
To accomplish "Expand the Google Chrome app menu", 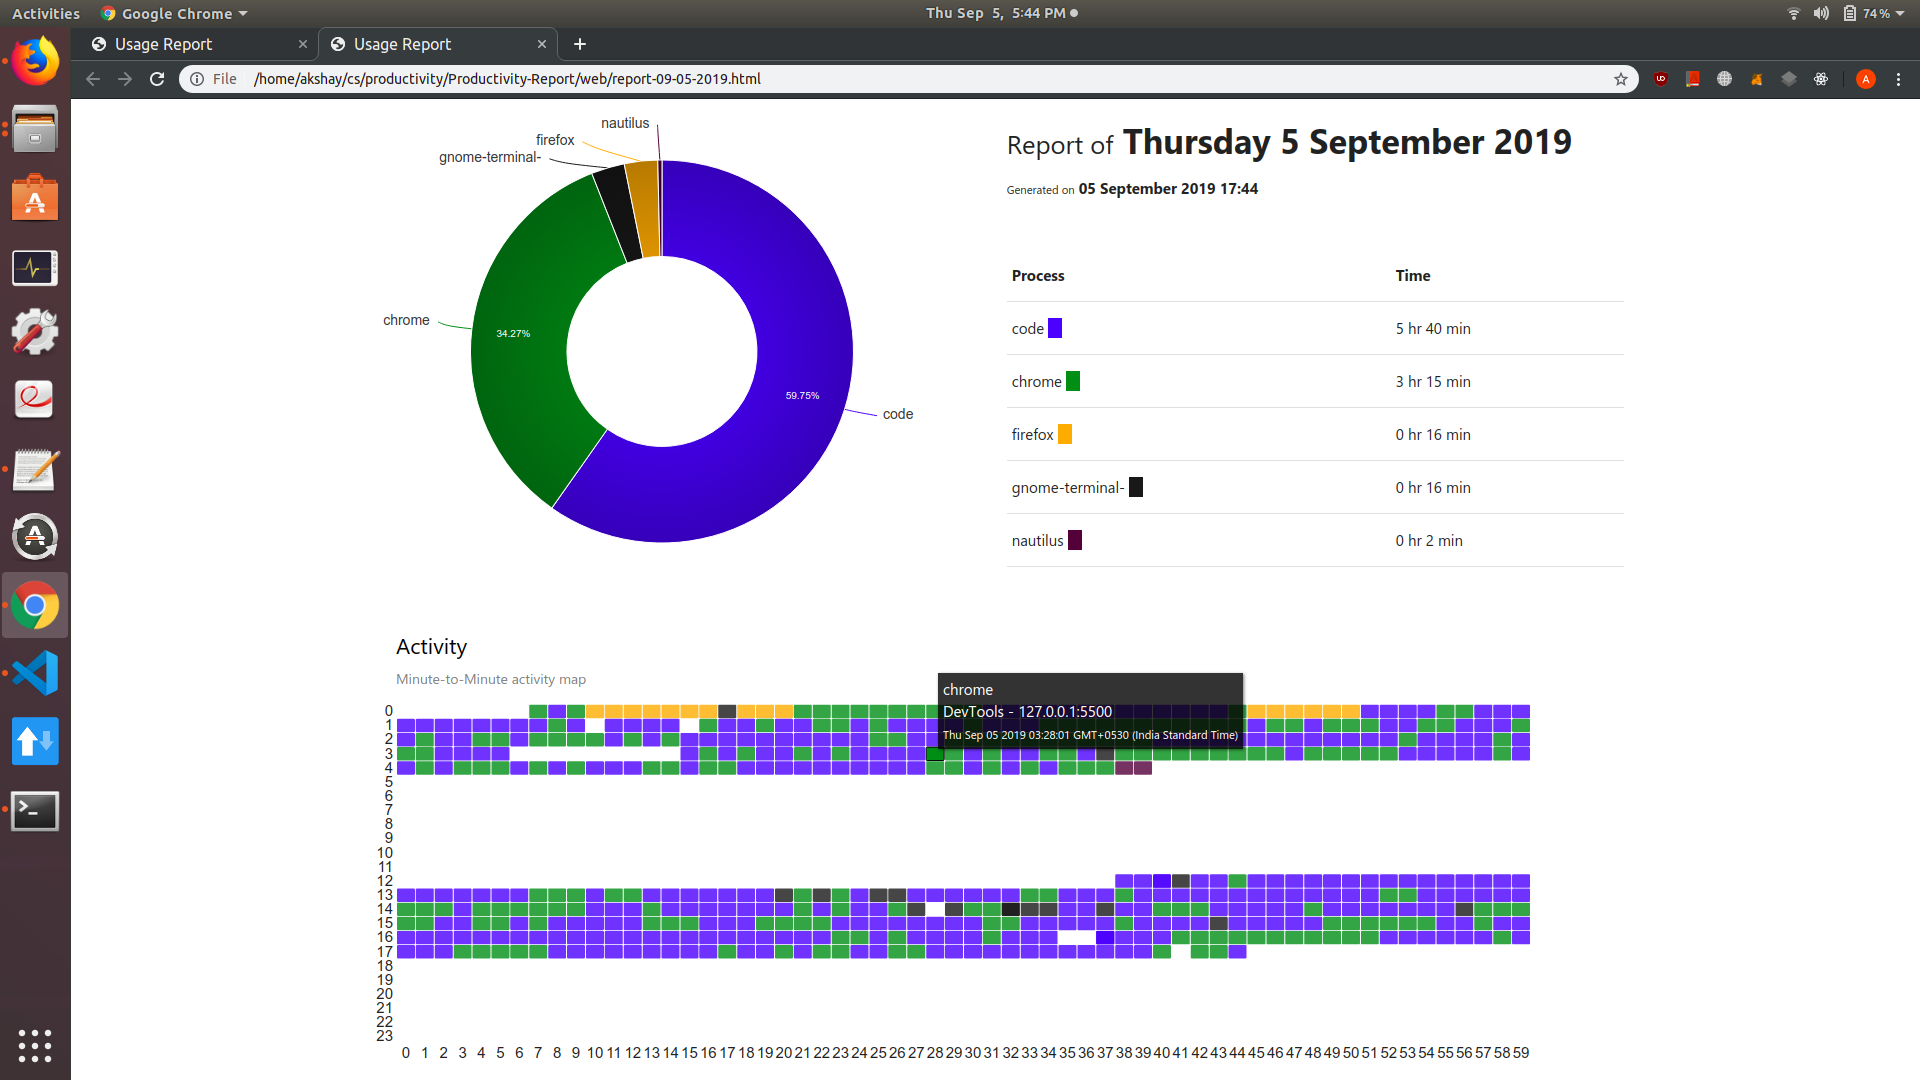I will click(x=175, y=13).
